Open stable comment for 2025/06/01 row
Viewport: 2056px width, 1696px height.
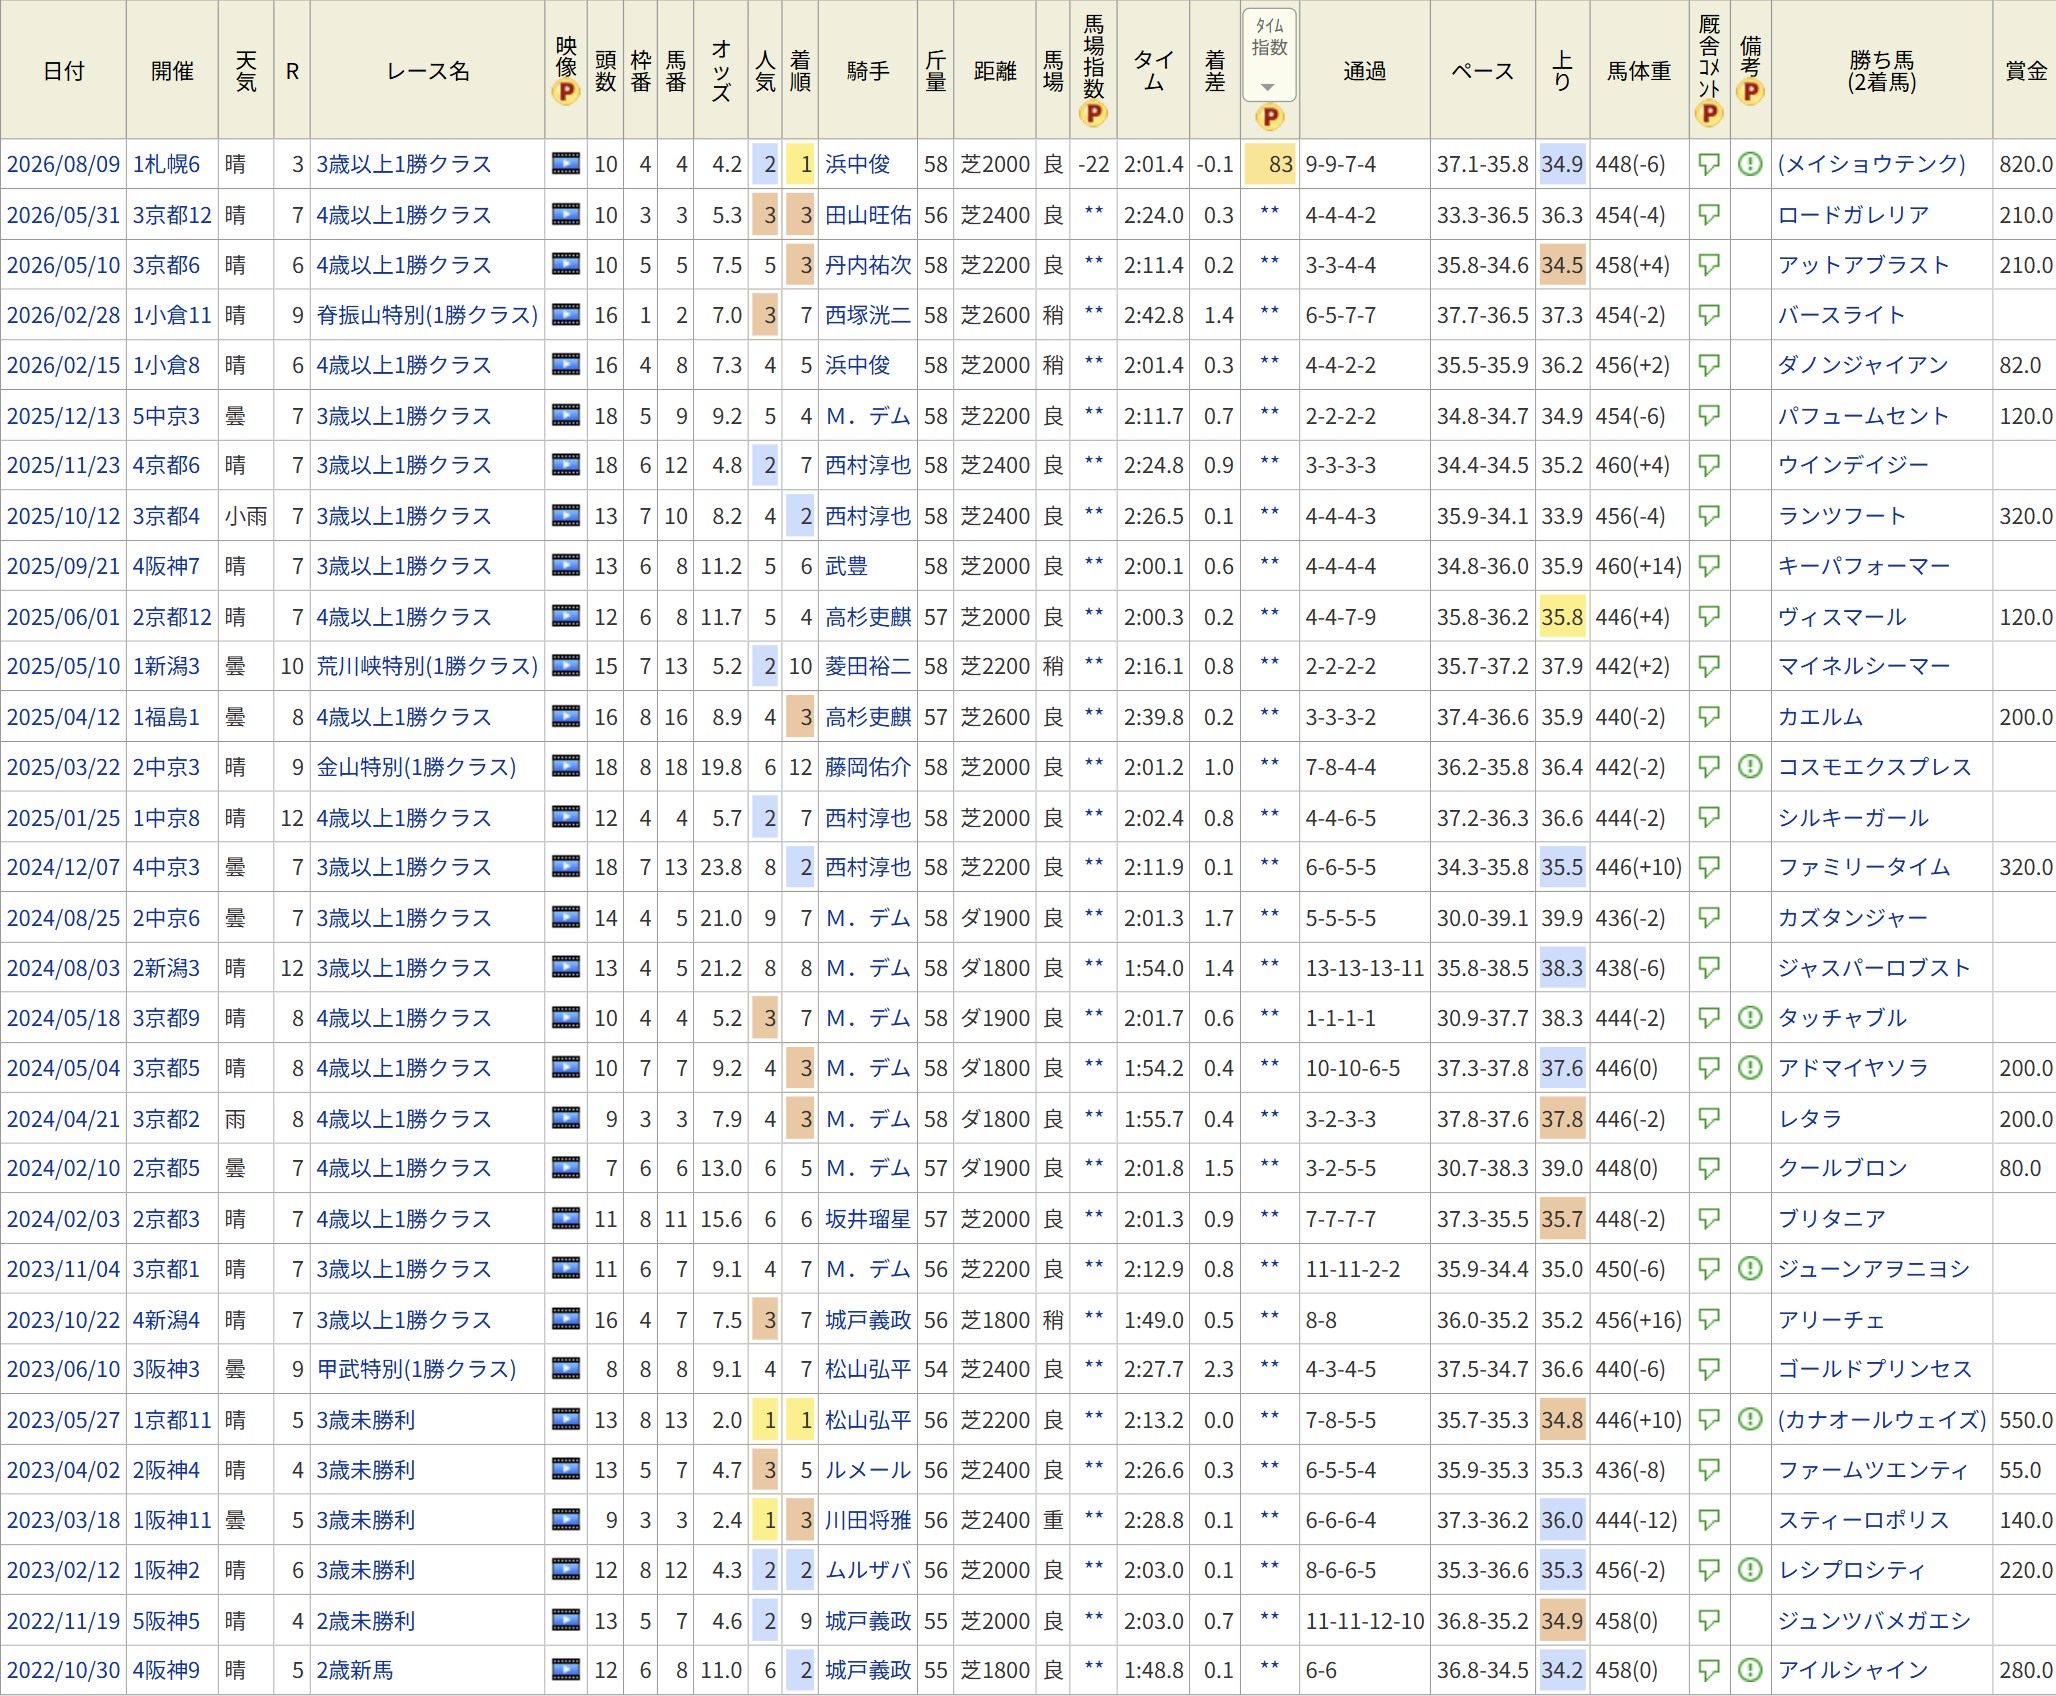1709,617
